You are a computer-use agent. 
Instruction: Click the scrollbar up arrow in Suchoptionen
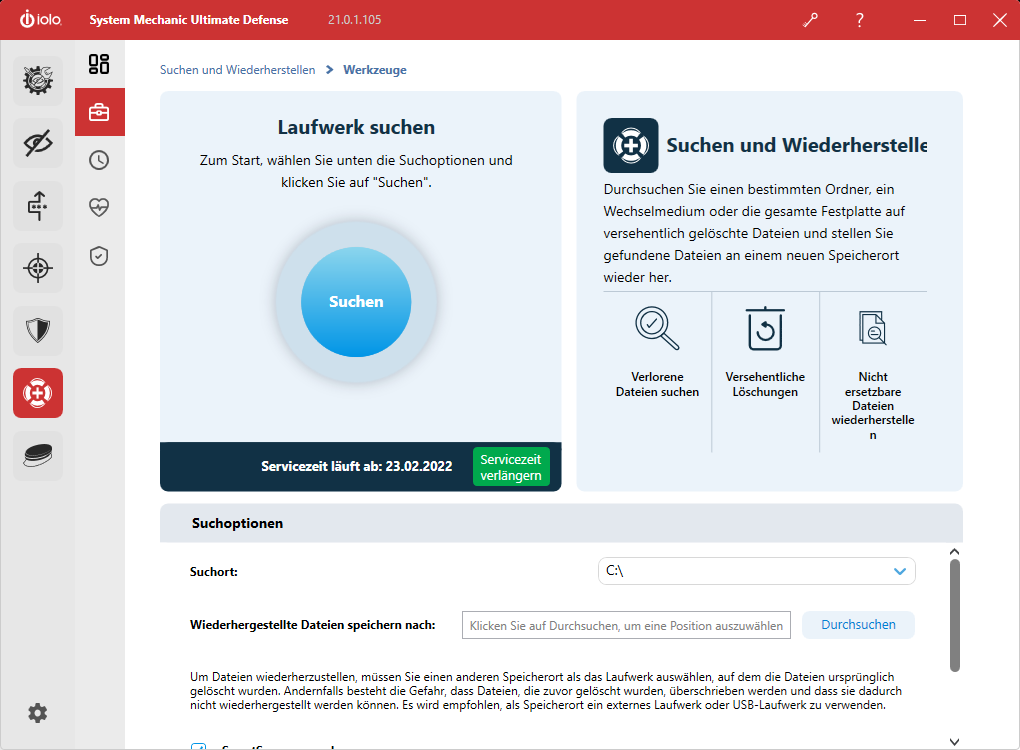tap(954, 552)
